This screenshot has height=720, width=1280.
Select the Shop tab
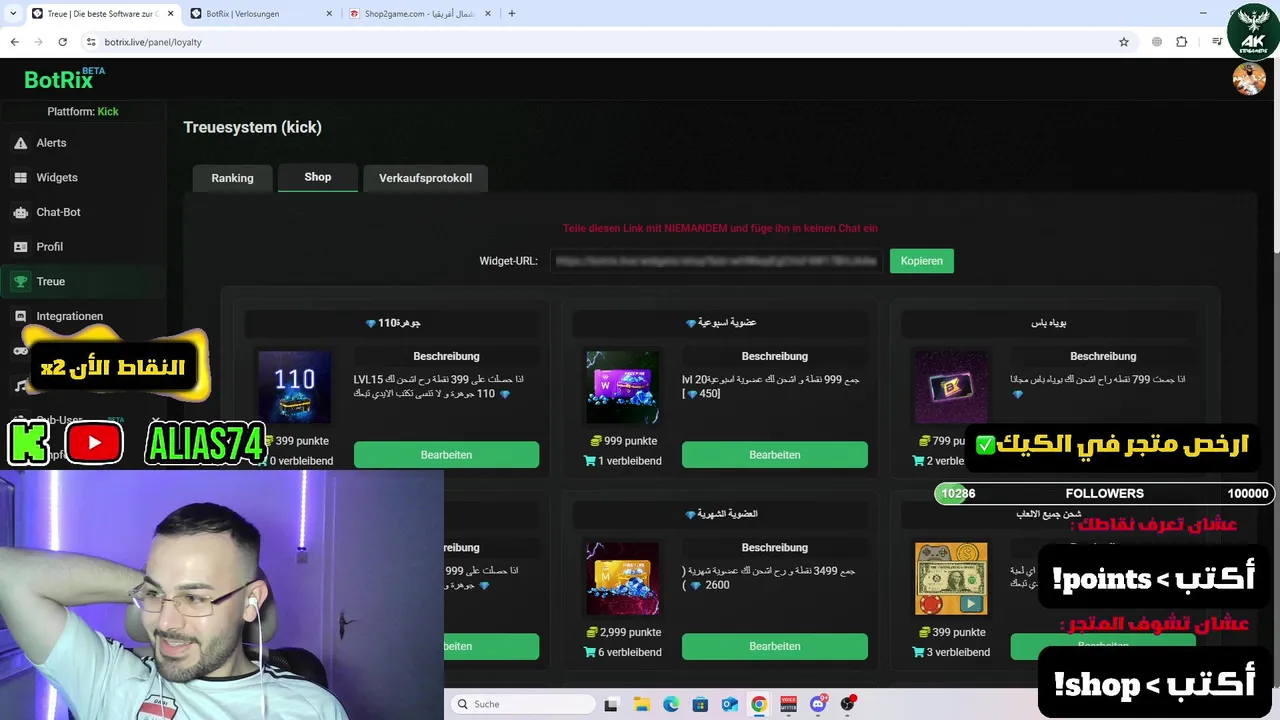pos(318,177)
